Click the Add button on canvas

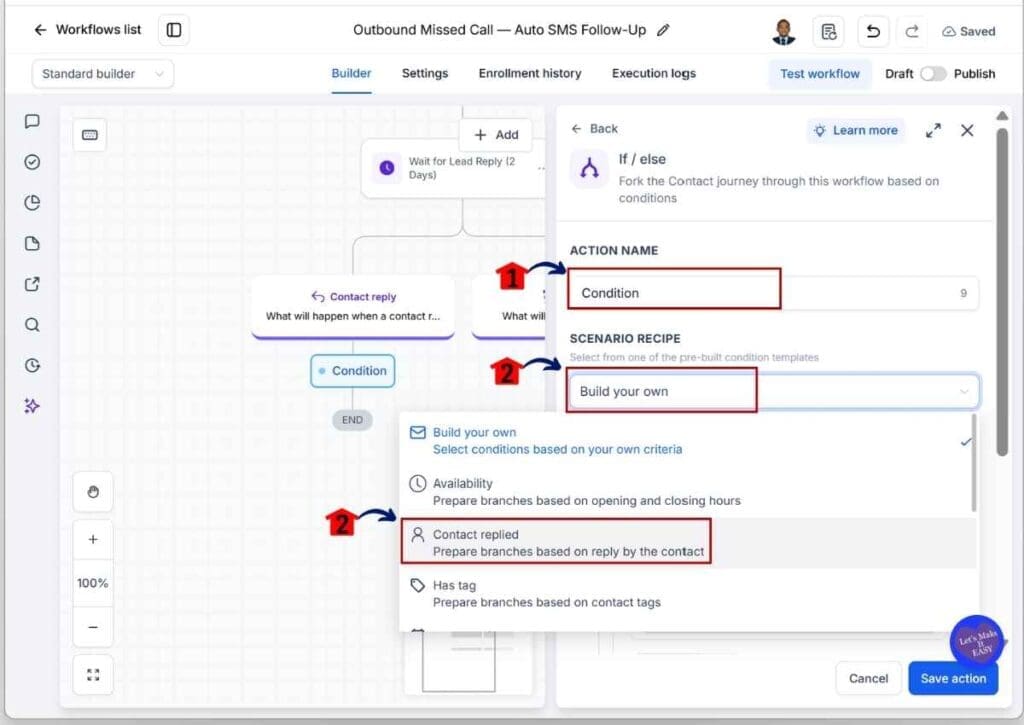pos(496,135)
